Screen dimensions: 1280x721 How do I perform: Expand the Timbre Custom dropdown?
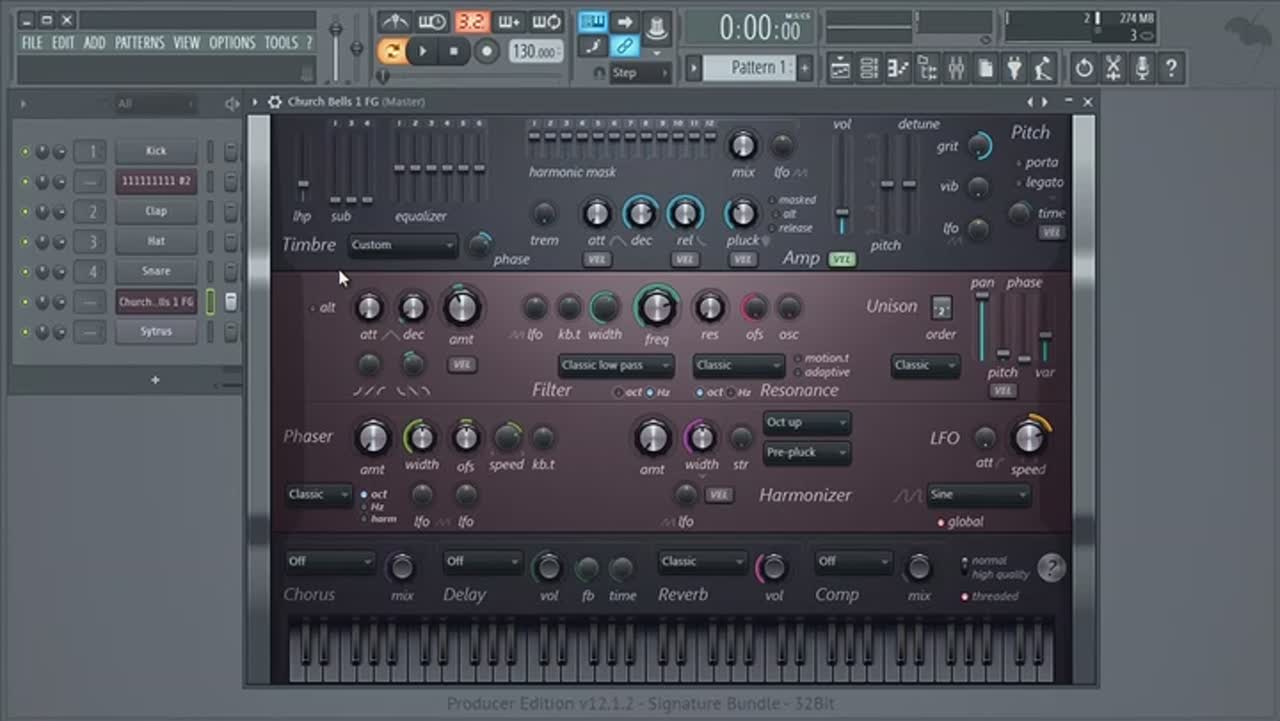coord(402,245)
